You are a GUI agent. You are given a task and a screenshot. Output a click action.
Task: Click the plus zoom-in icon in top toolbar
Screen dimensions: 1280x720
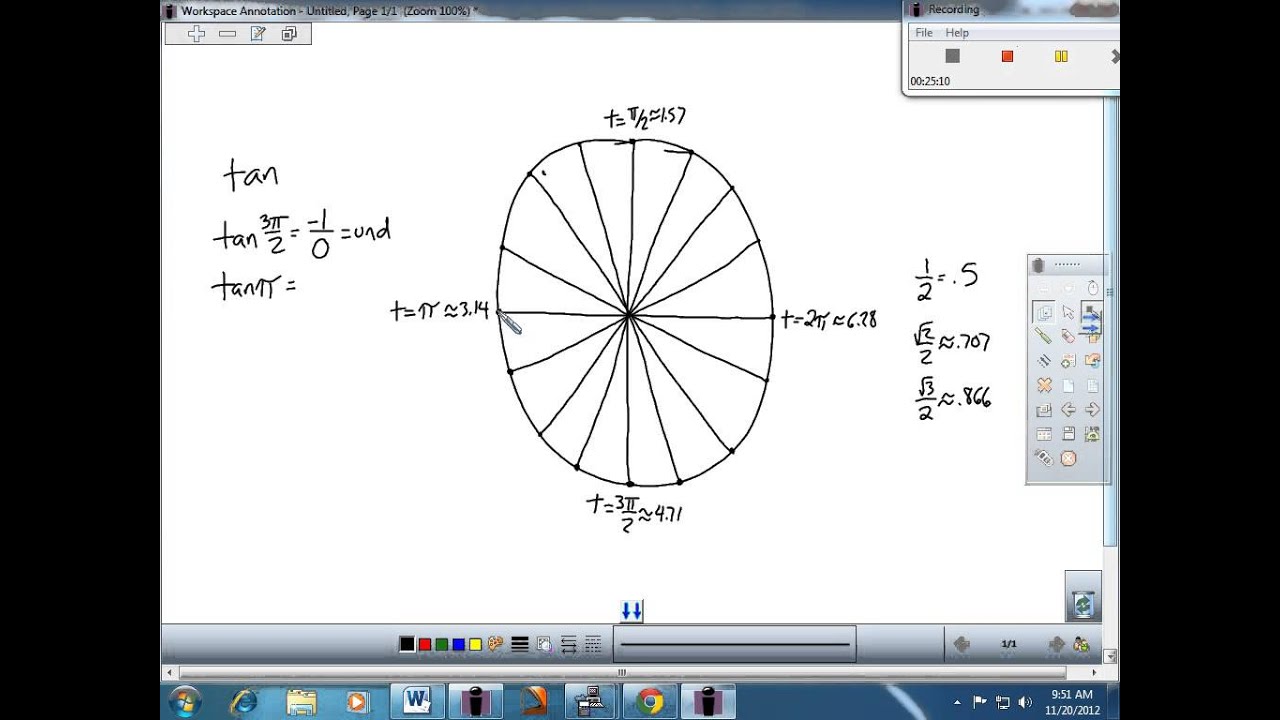click(x=196, y=34)
